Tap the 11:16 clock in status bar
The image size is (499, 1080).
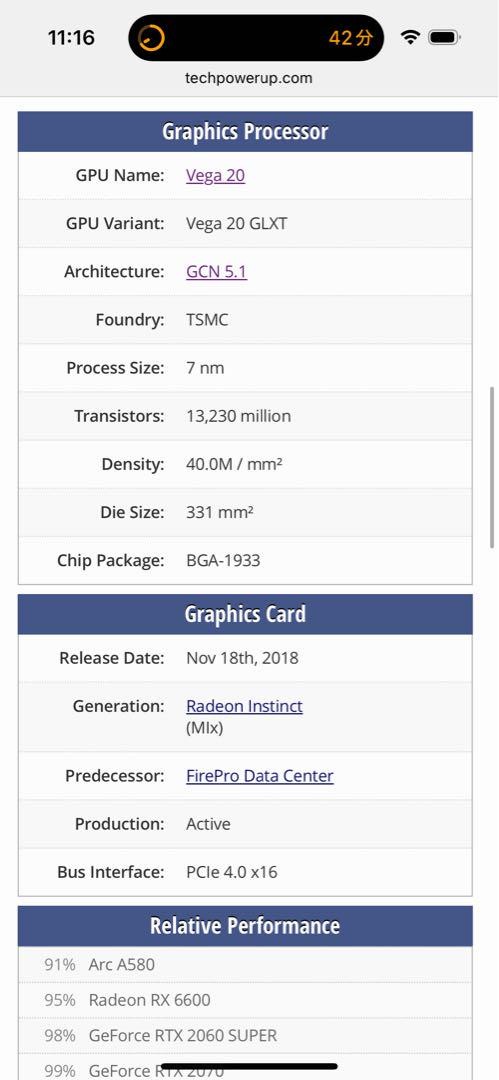coord(71,37)
